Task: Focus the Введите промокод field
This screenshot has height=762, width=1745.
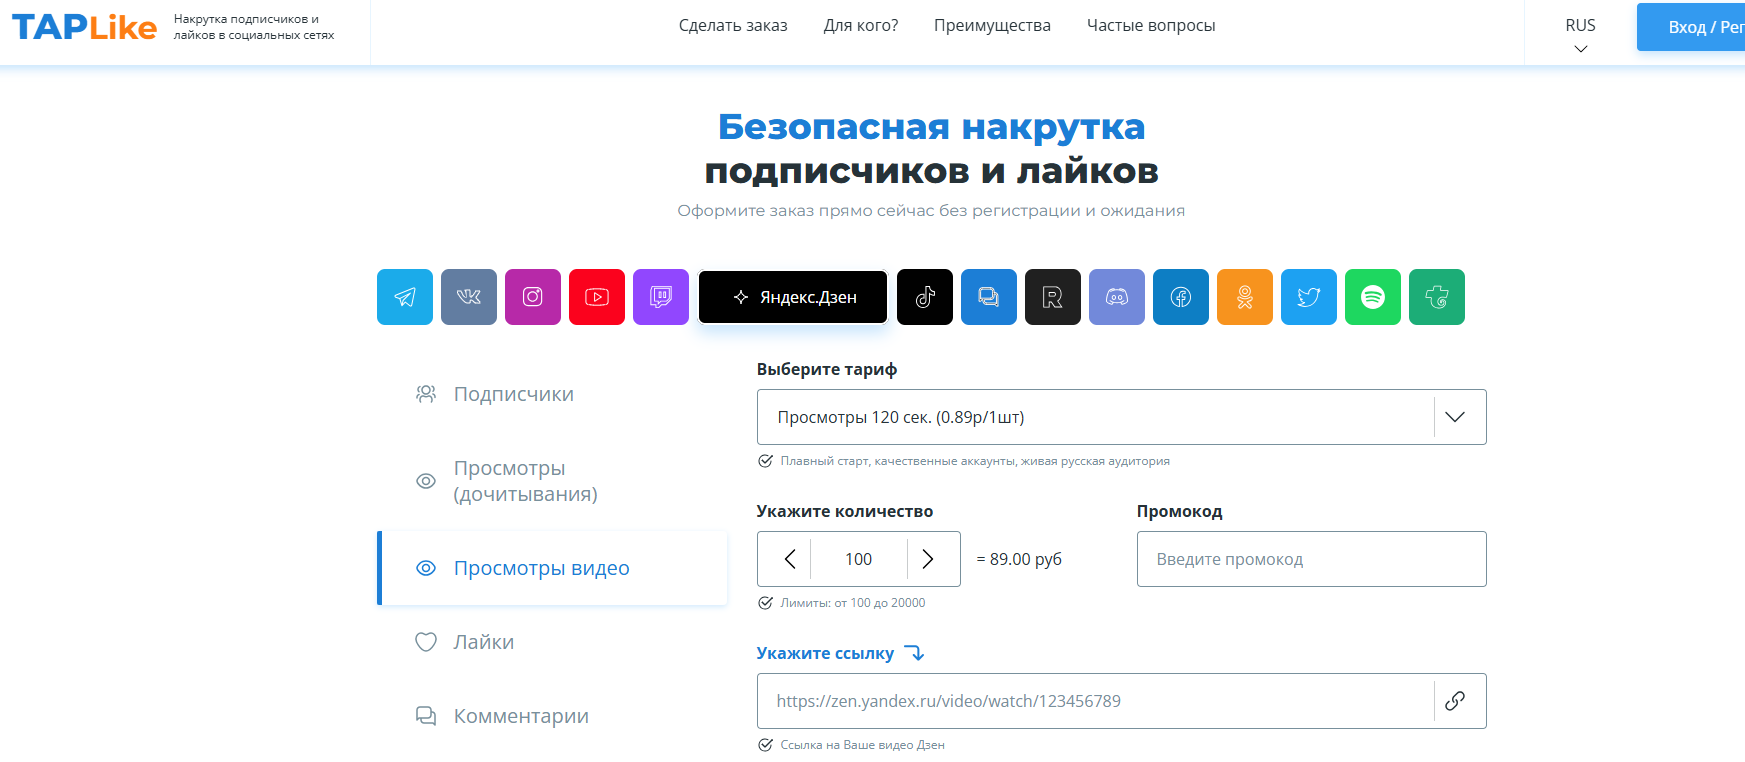Action: 1311,559
